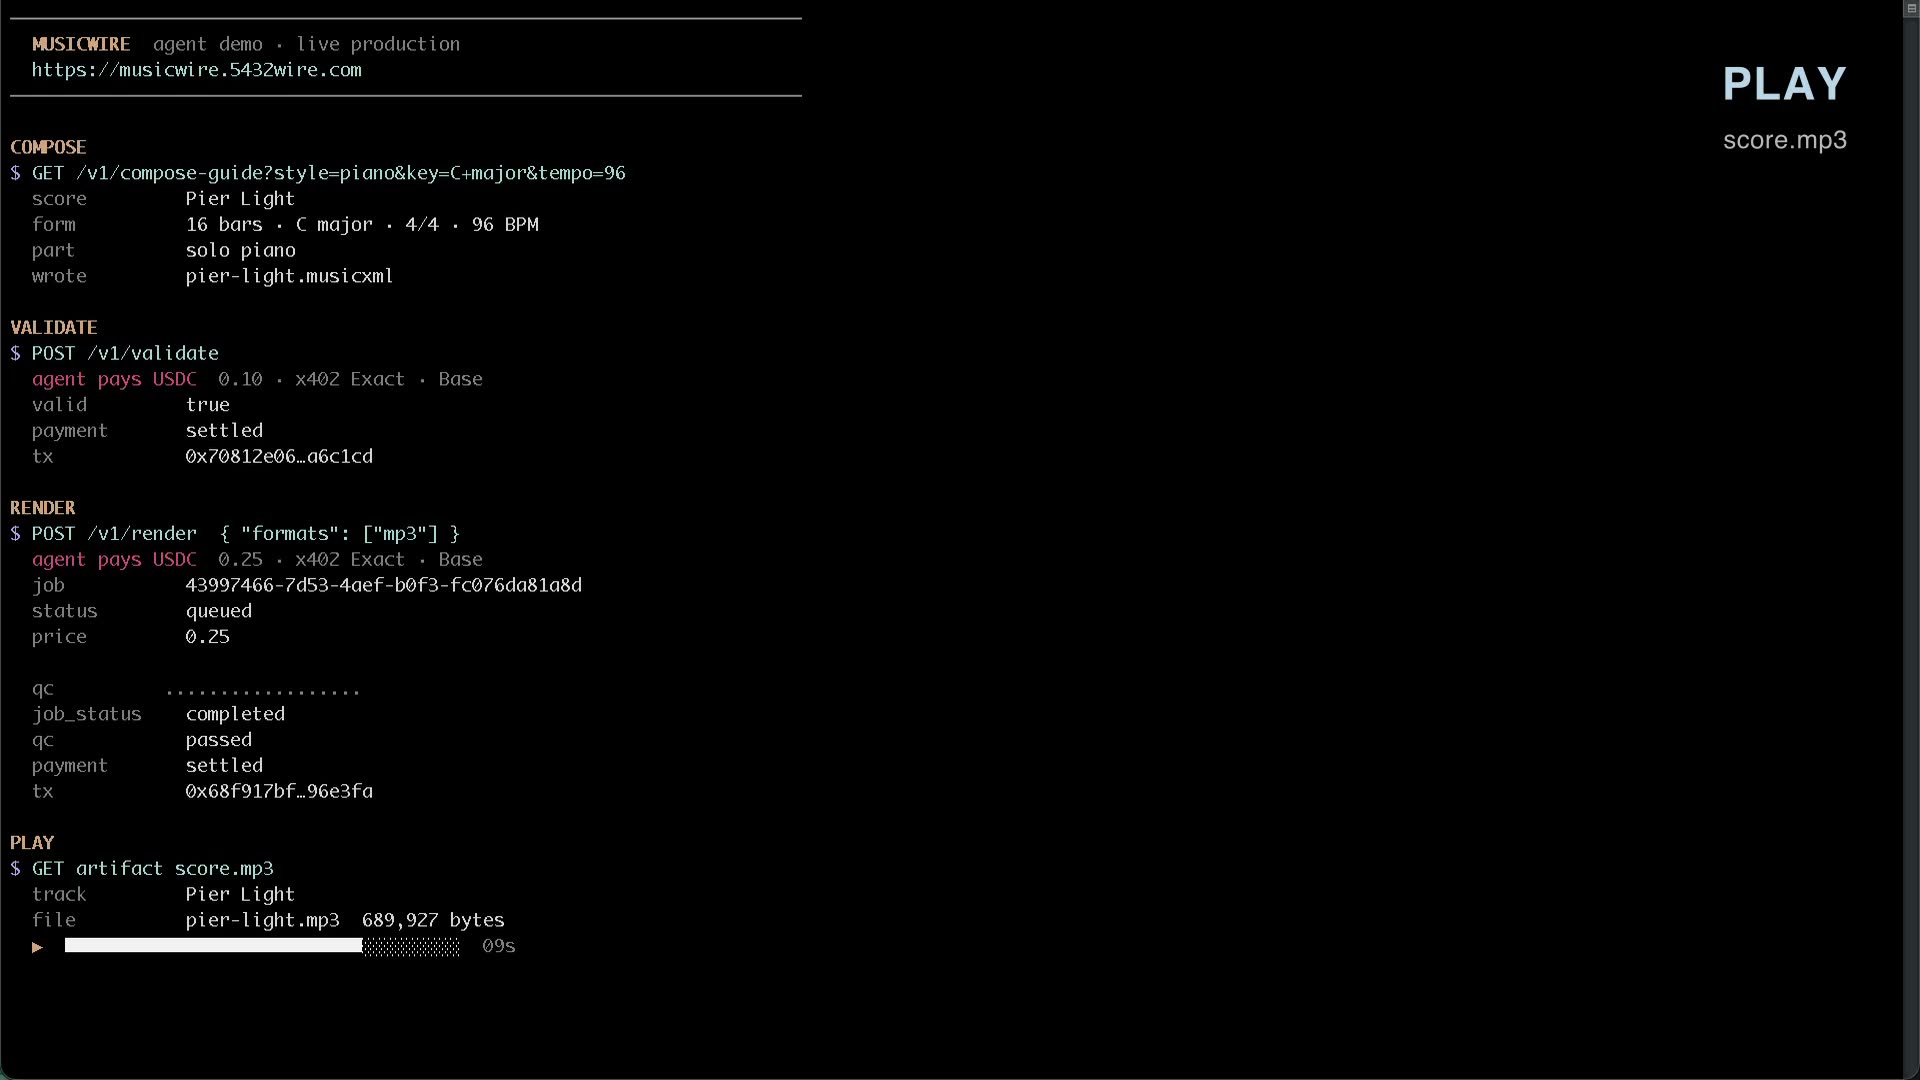Click the solo piano part value

241,251
